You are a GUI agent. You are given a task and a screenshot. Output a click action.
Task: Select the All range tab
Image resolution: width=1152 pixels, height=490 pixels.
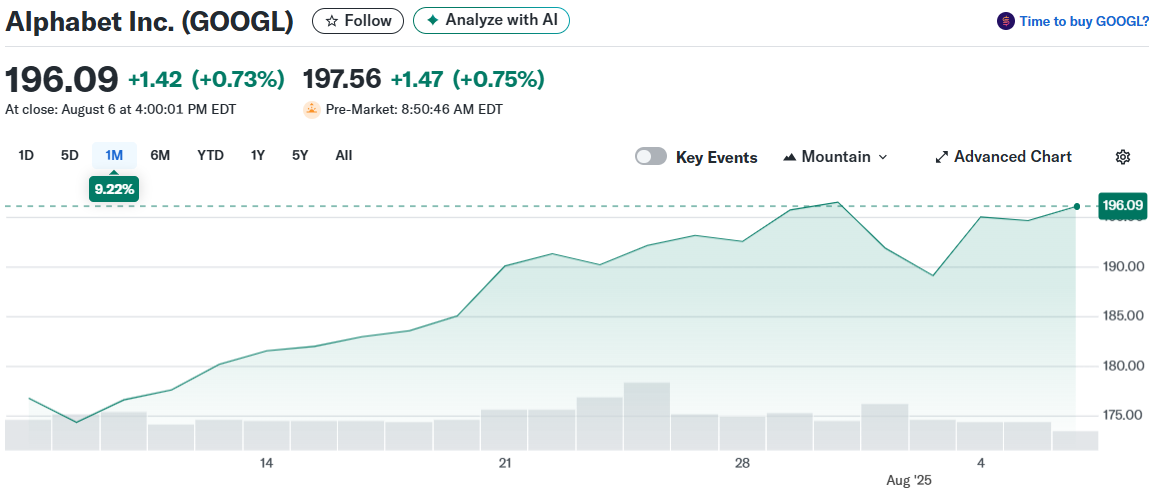[x=344, y=156]
